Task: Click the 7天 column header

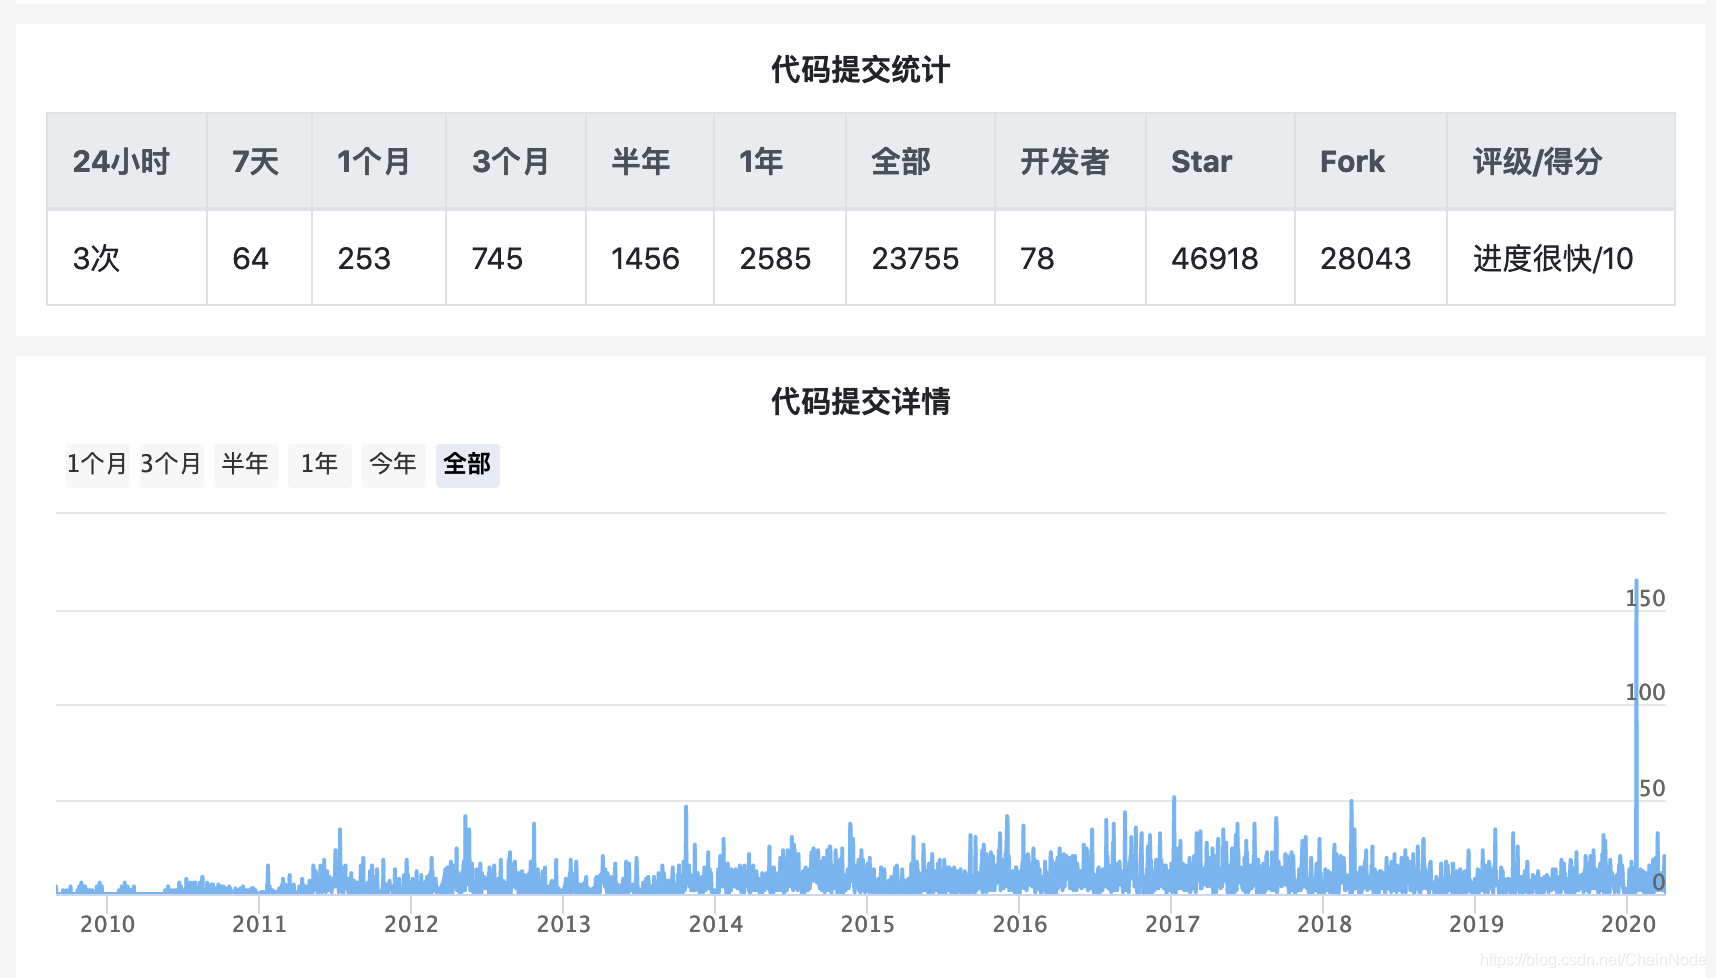Action: tap(260, 161)
